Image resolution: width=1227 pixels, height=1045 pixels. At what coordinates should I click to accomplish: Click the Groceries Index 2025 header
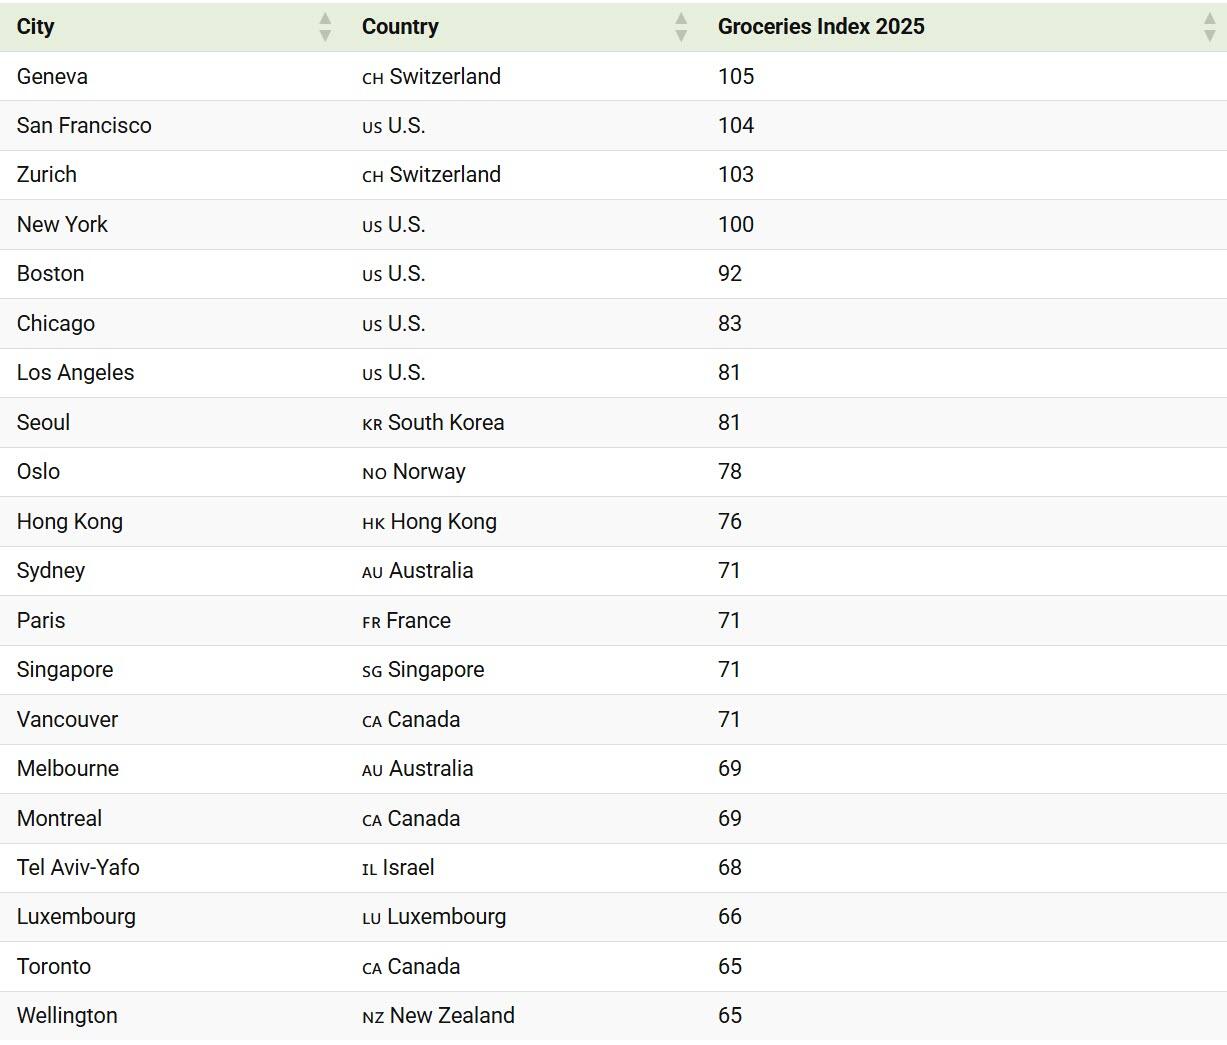click(x=821, y=27)
